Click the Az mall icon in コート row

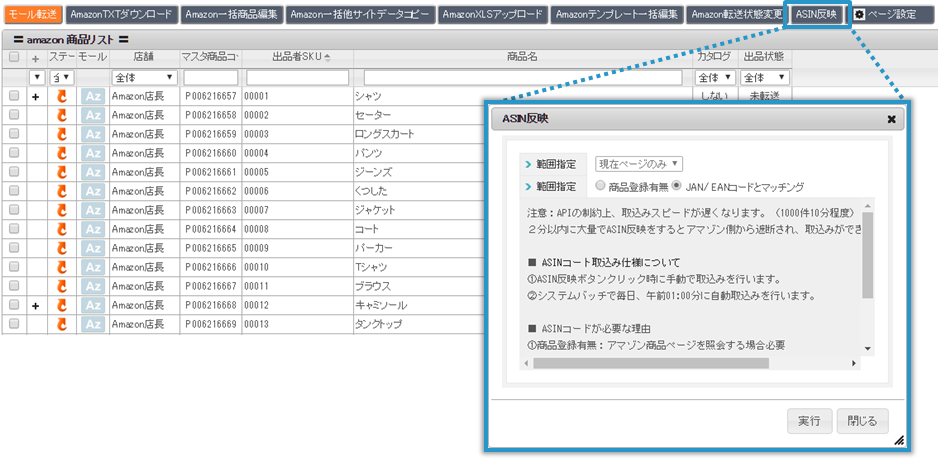click(93, 229)
